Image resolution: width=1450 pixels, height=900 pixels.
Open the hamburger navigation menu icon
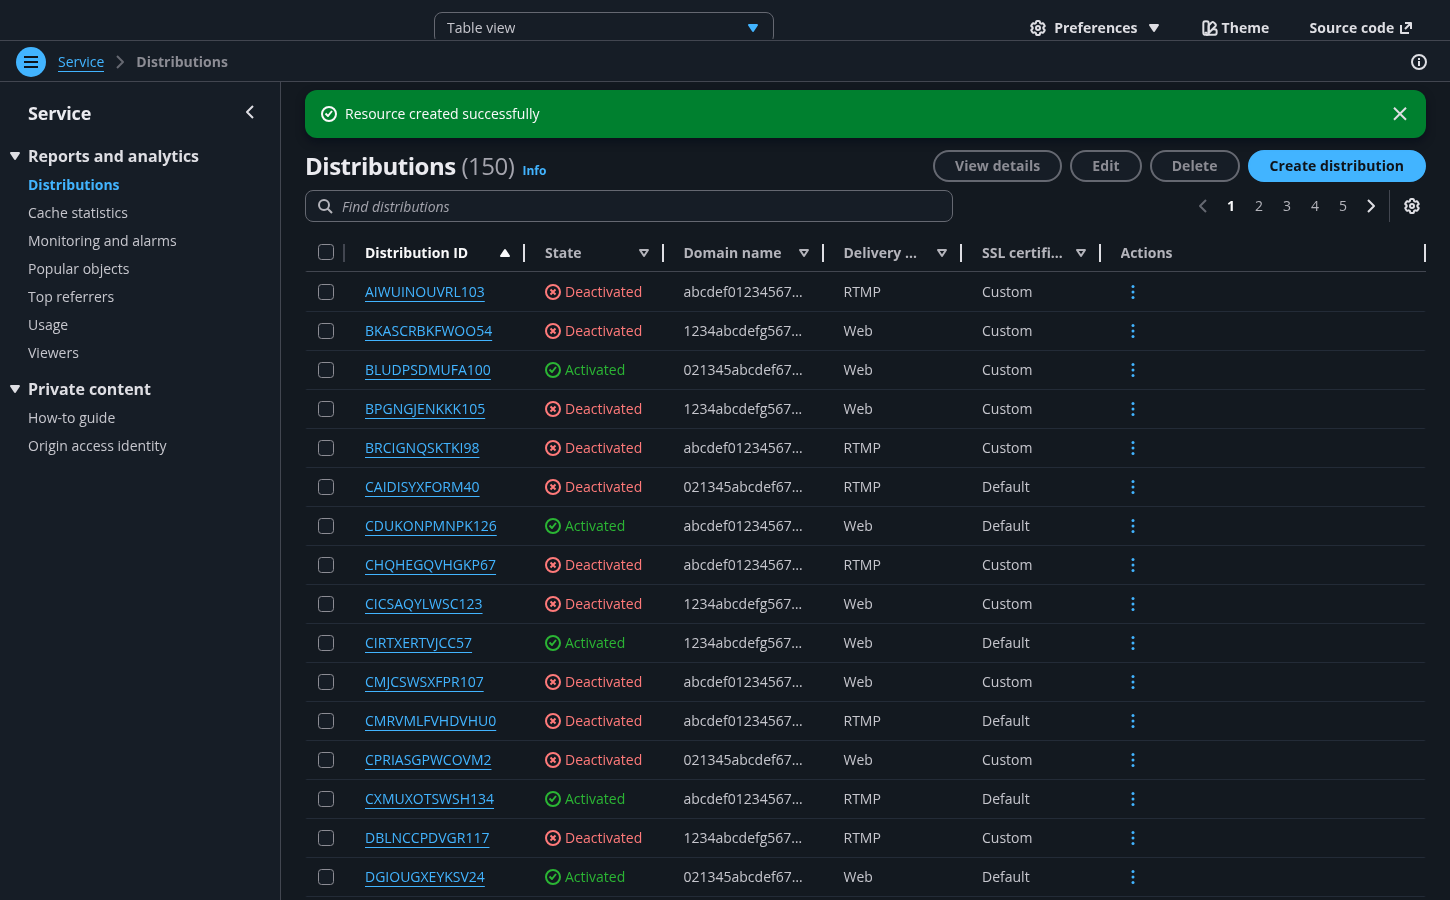[x=31, y=62]
